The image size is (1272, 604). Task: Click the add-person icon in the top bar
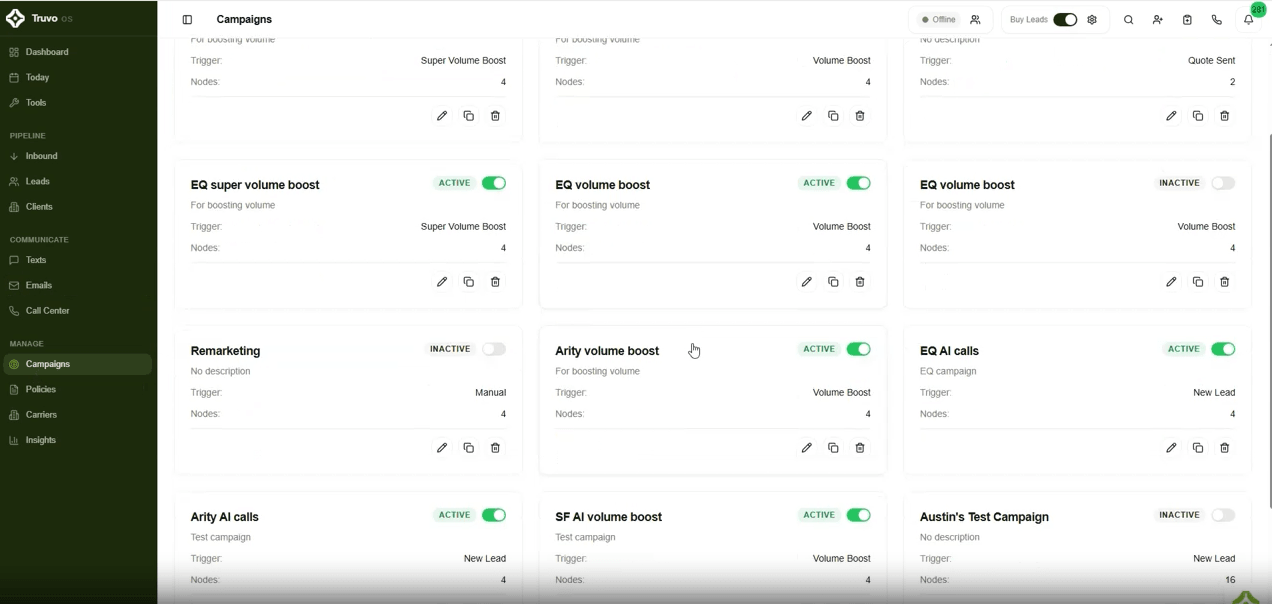[1158, 20]
